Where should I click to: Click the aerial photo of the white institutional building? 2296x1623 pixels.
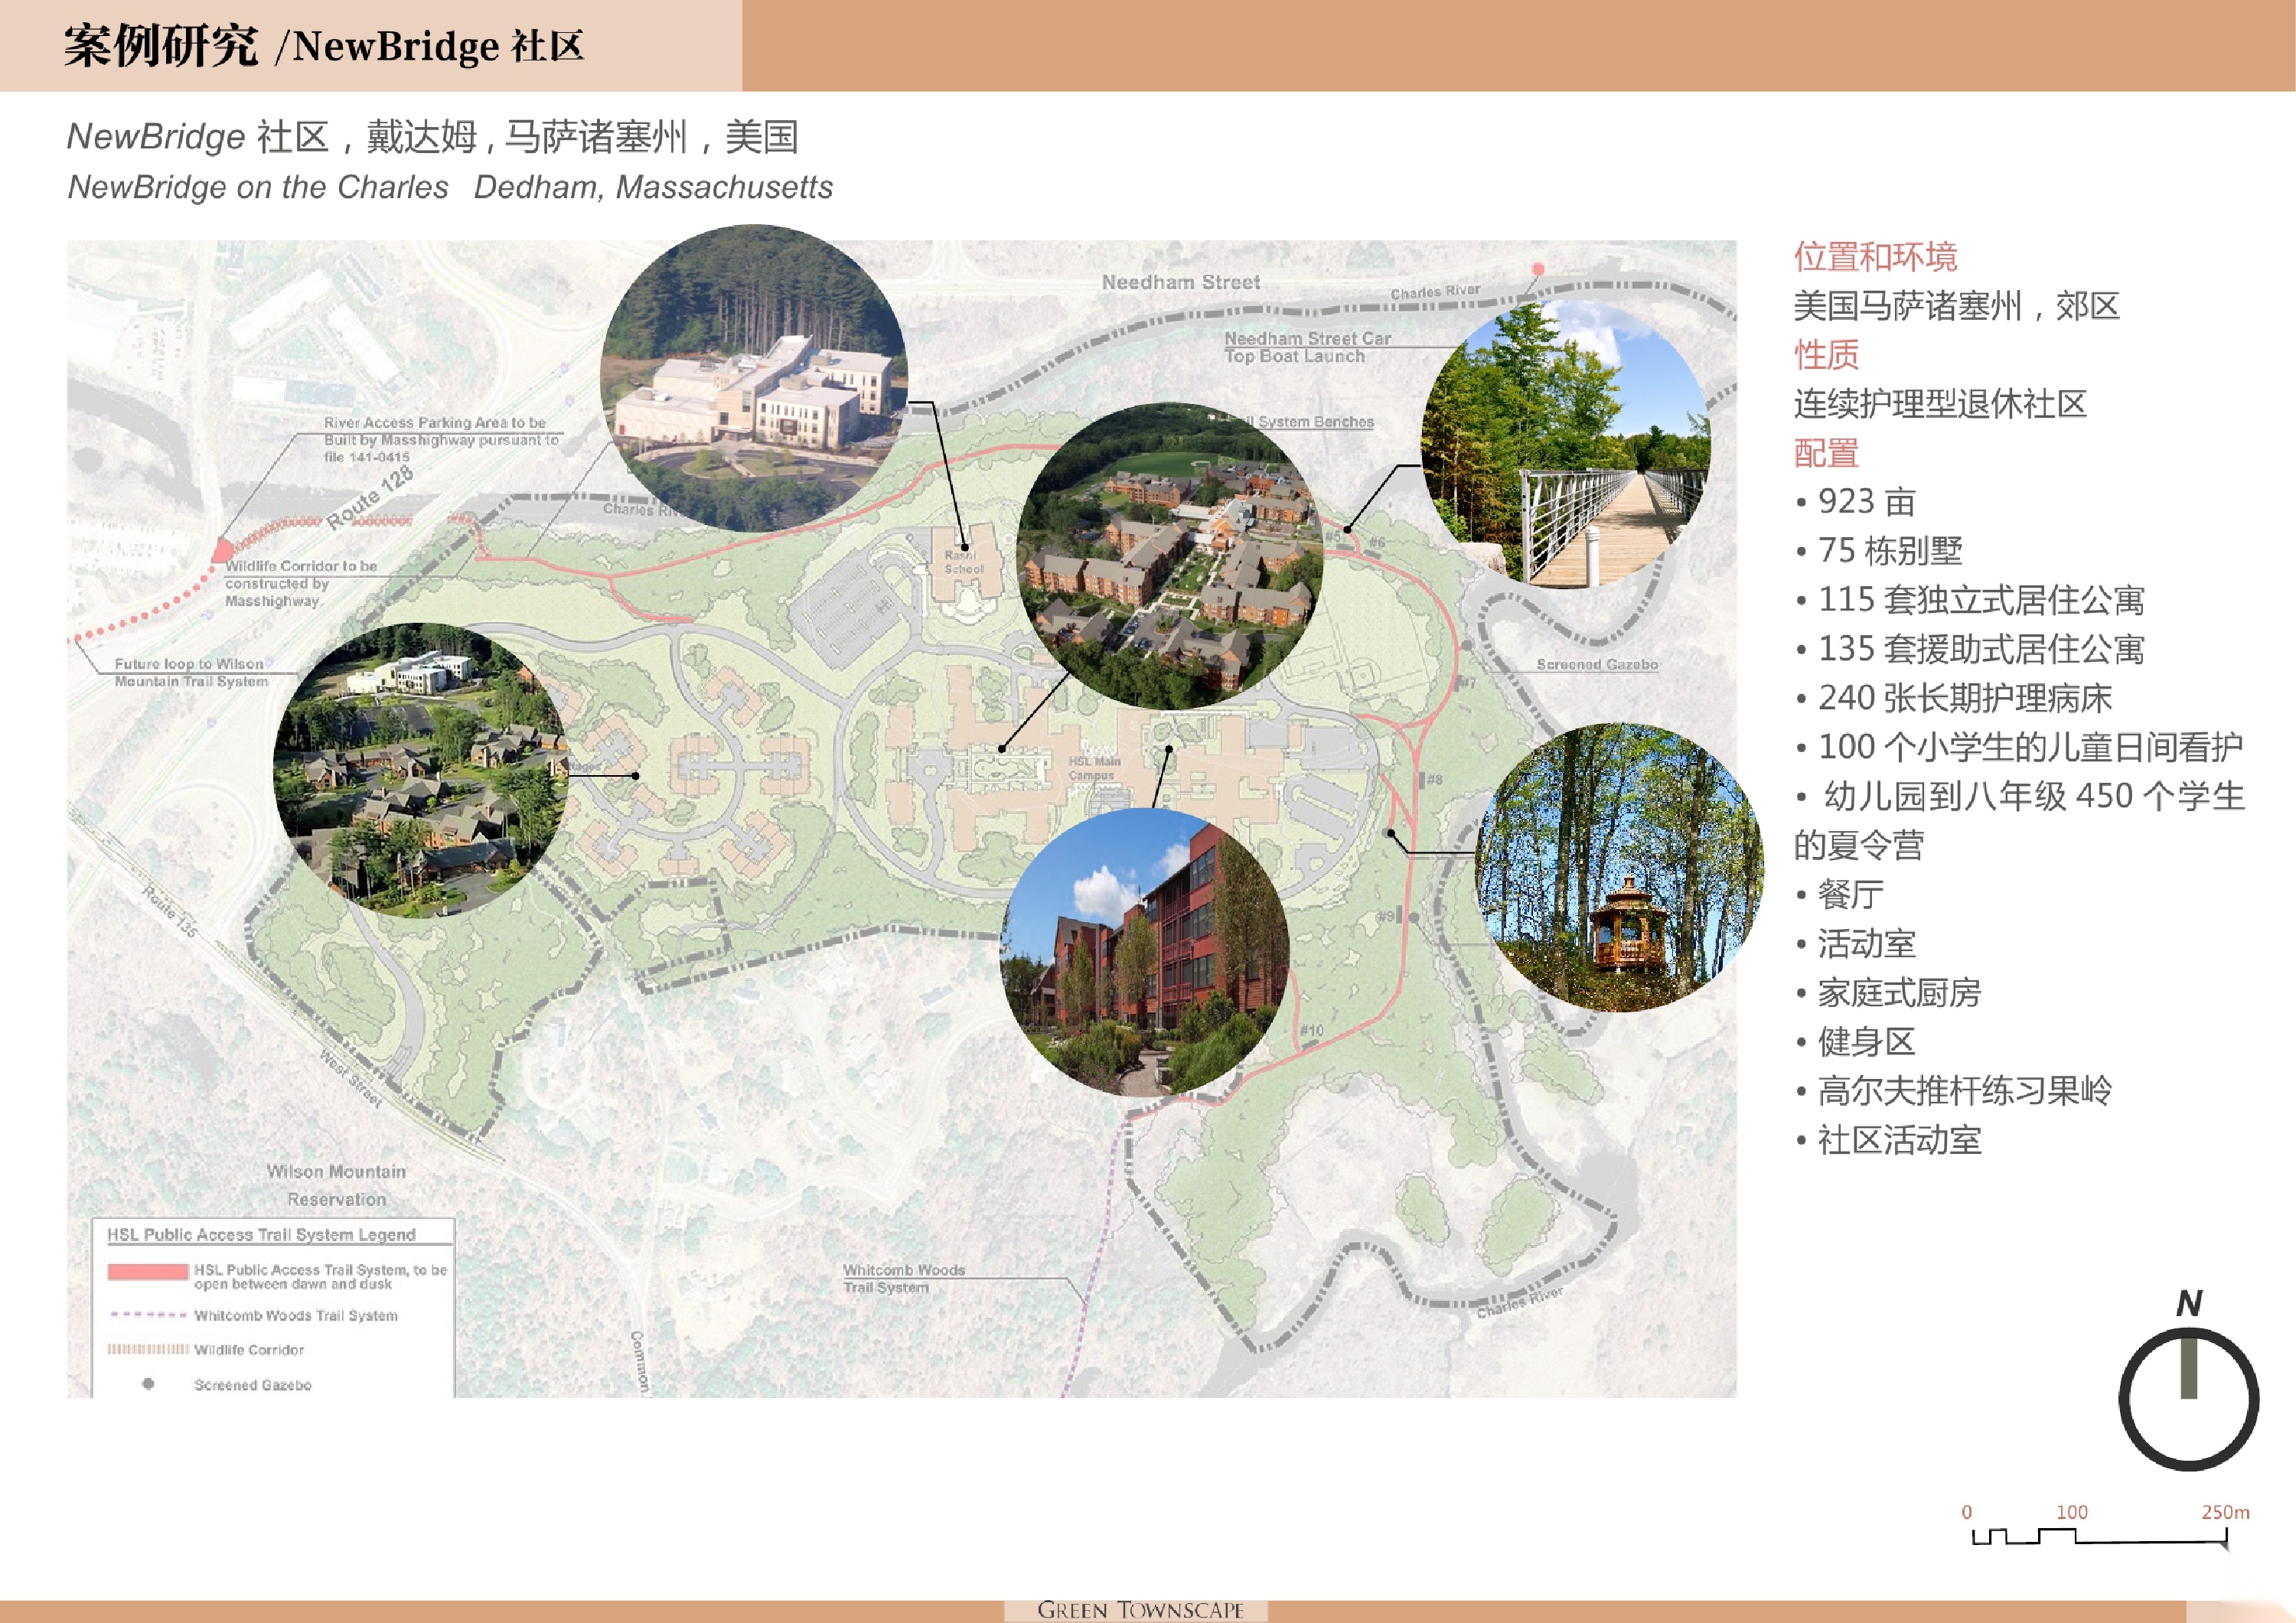754,378
